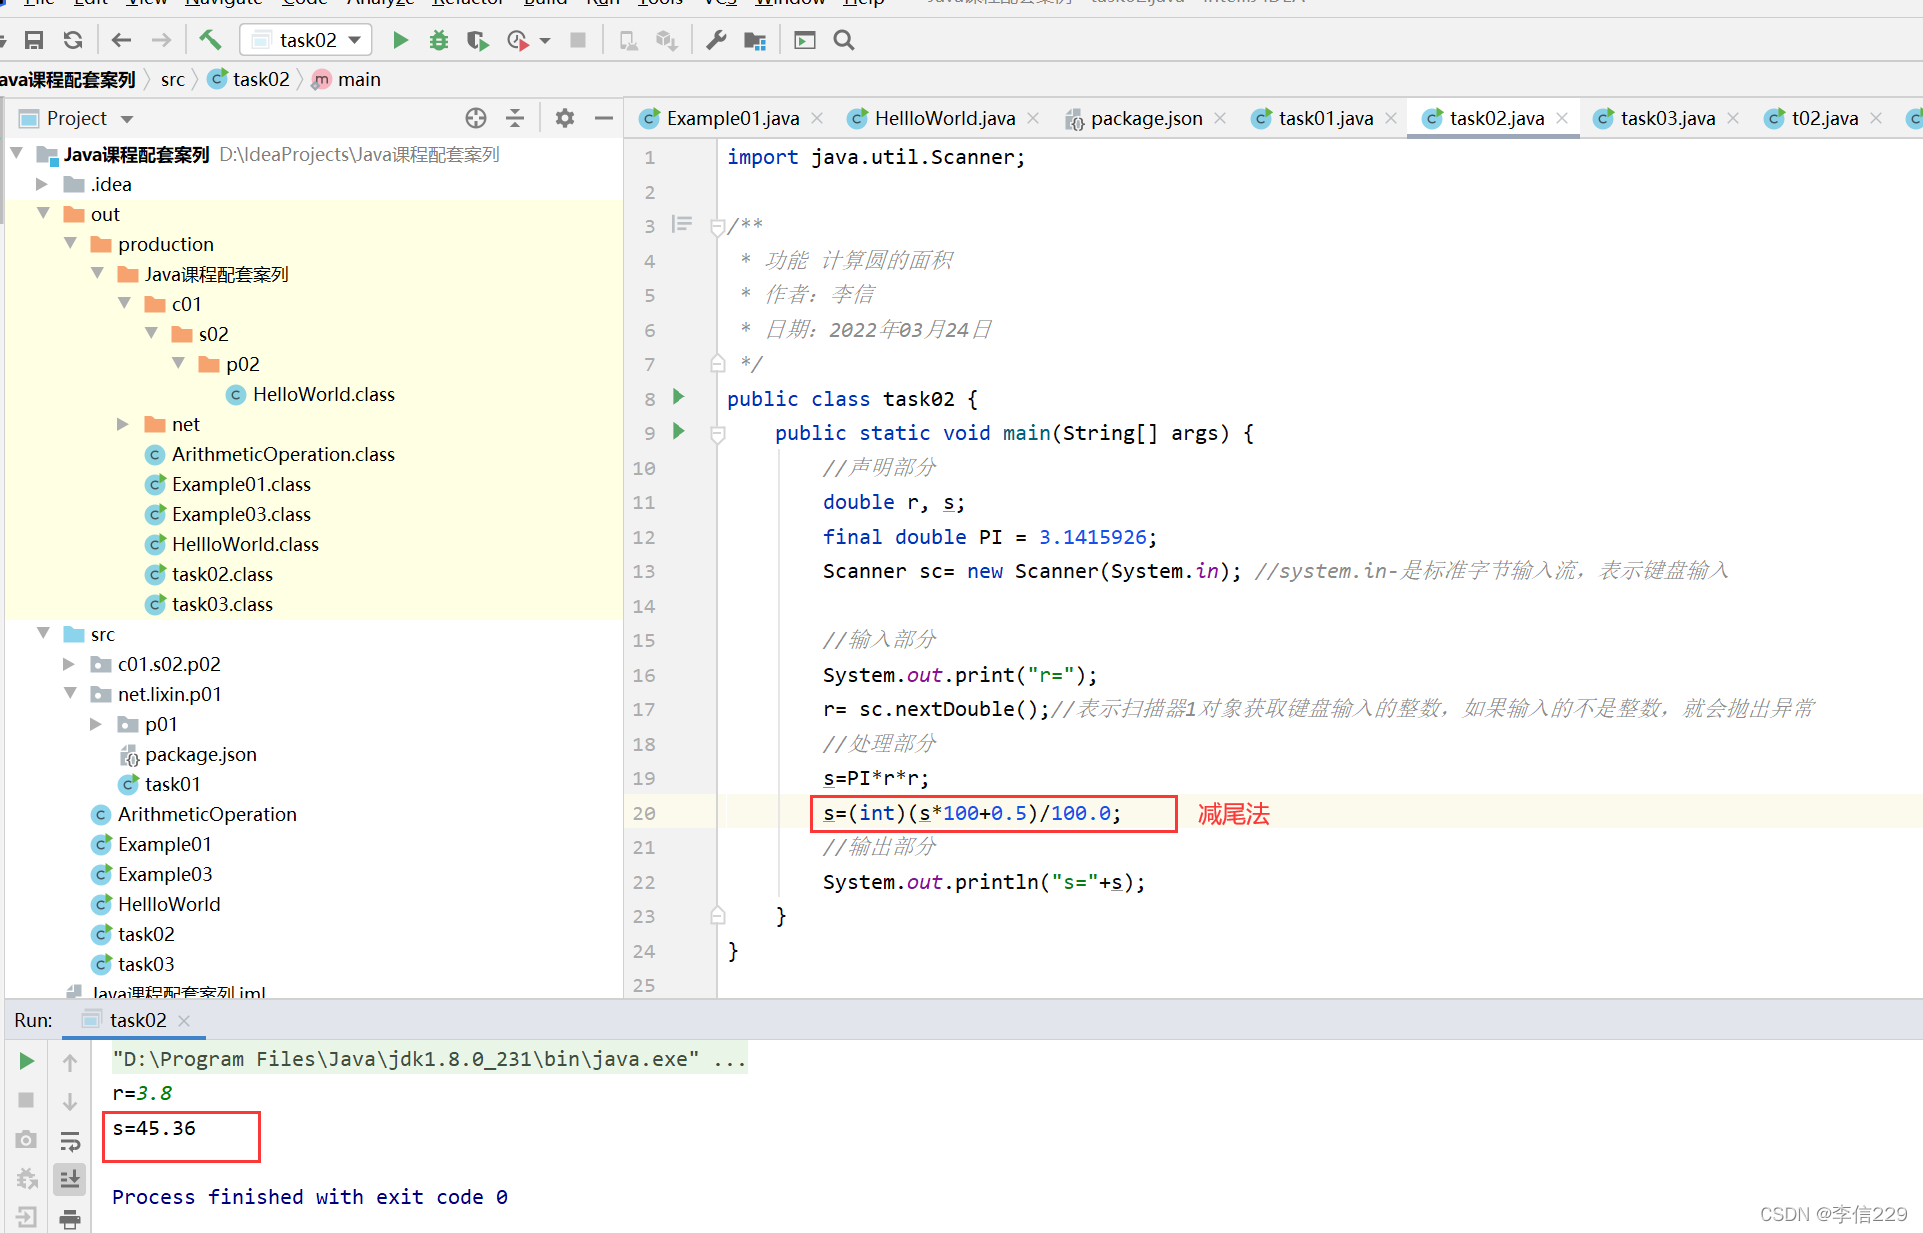Run task02 with green play icon

(x=400, y=40)
